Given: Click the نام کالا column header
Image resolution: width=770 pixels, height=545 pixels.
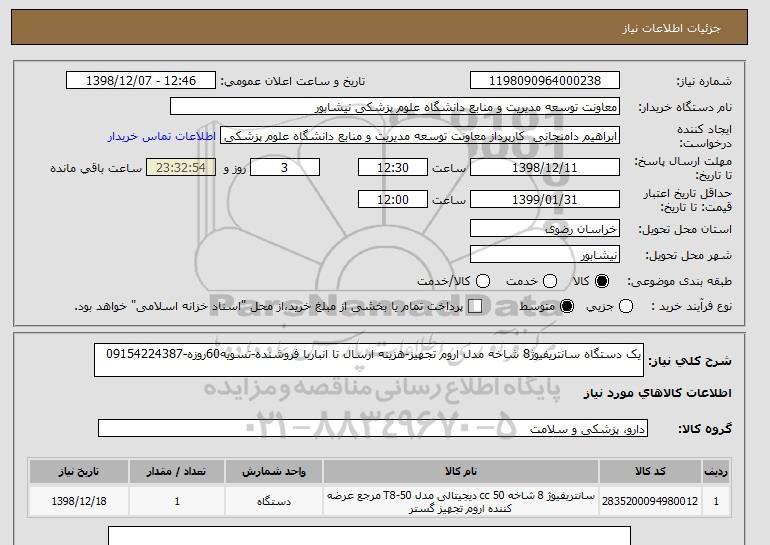Looking at the screenshot, I should 461,471.
